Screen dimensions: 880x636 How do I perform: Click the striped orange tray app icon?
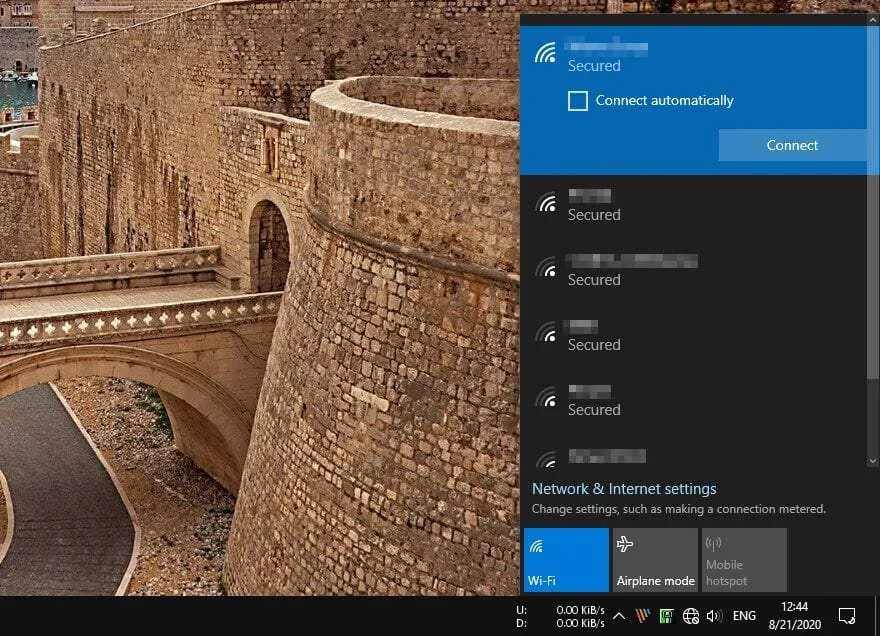click(643, 616)
